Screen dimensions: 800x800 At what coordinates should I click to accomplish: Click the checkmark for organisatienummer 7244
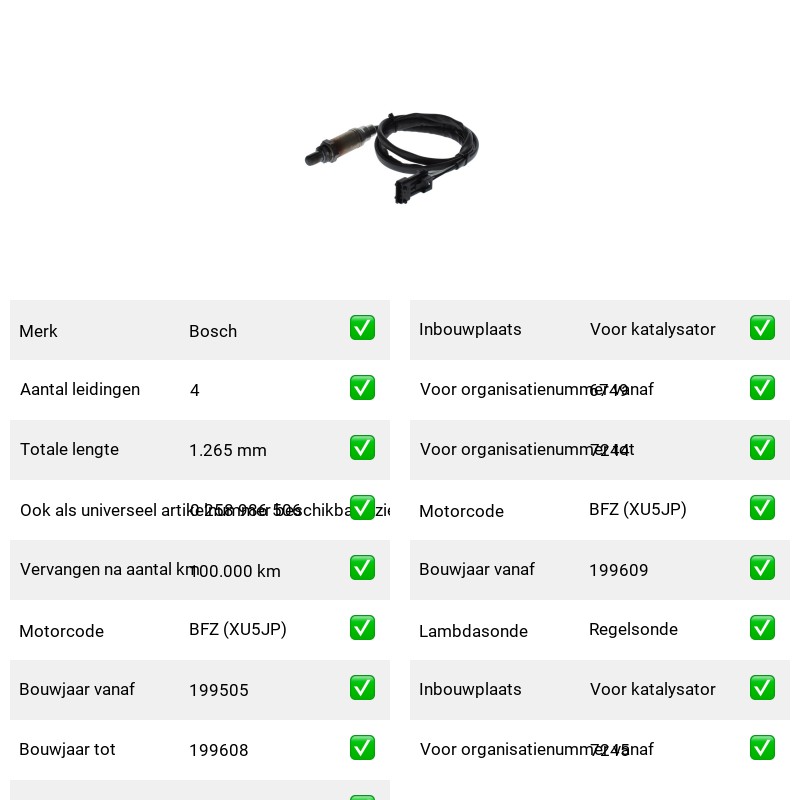coord(762,447)
